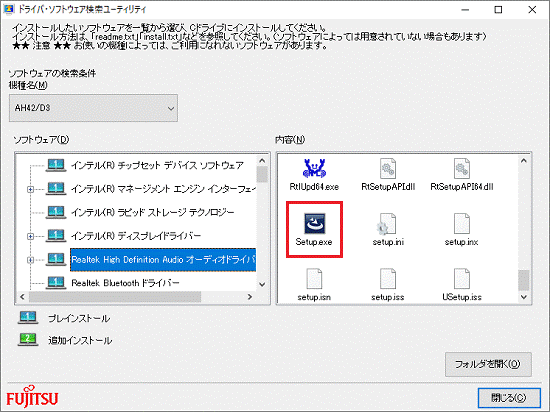This screenshot has height=412, width=550.
Task: Click the 内容(N) pane label
Action: pyautogui.click(x=290, y=140)
